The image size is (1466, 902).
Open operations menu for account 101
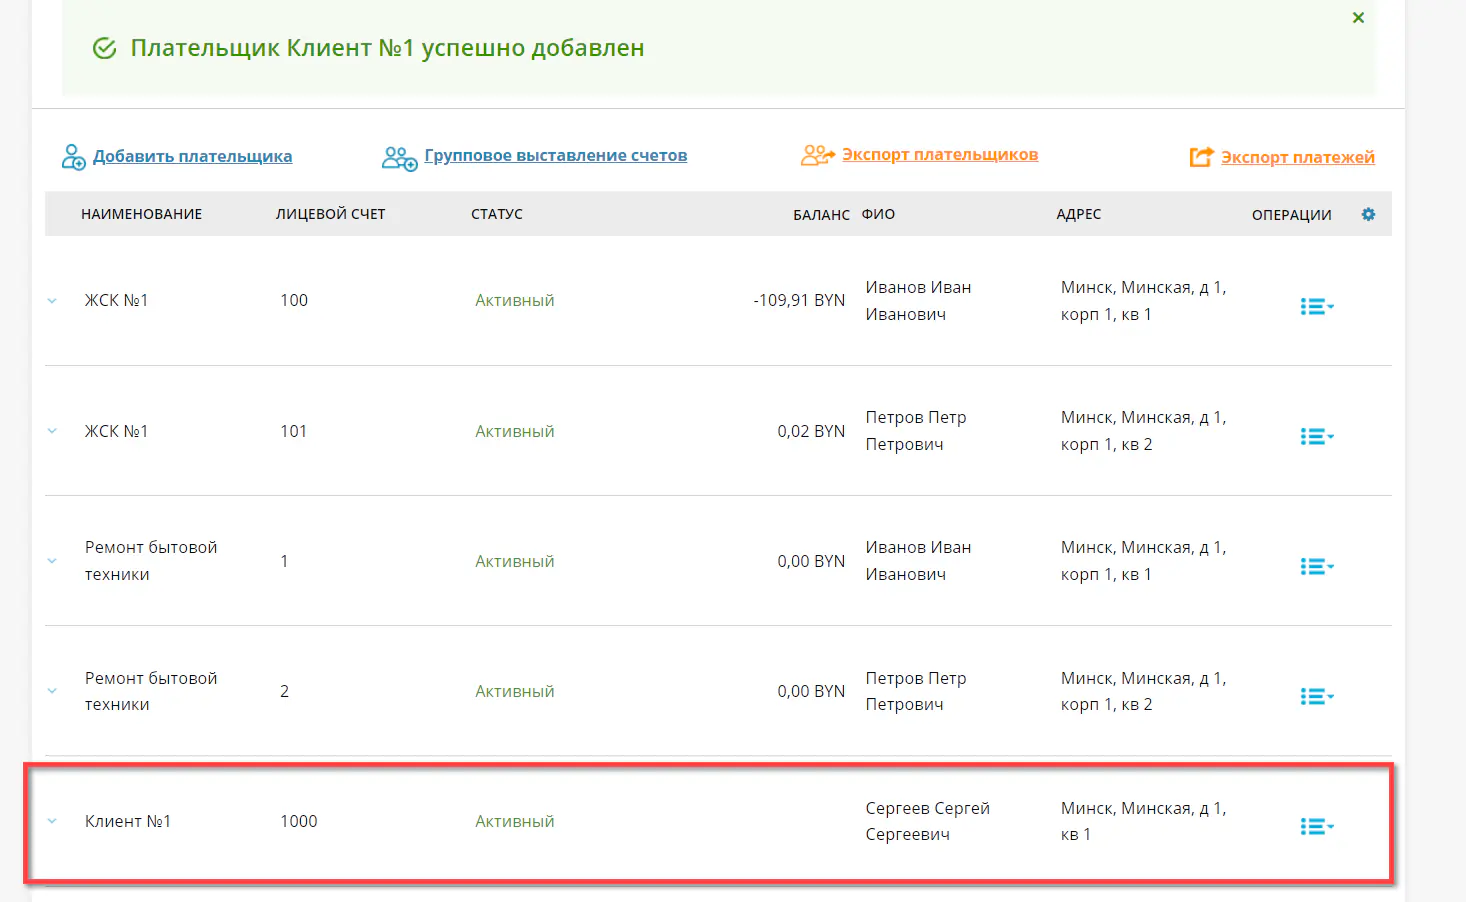(1316, 436)
